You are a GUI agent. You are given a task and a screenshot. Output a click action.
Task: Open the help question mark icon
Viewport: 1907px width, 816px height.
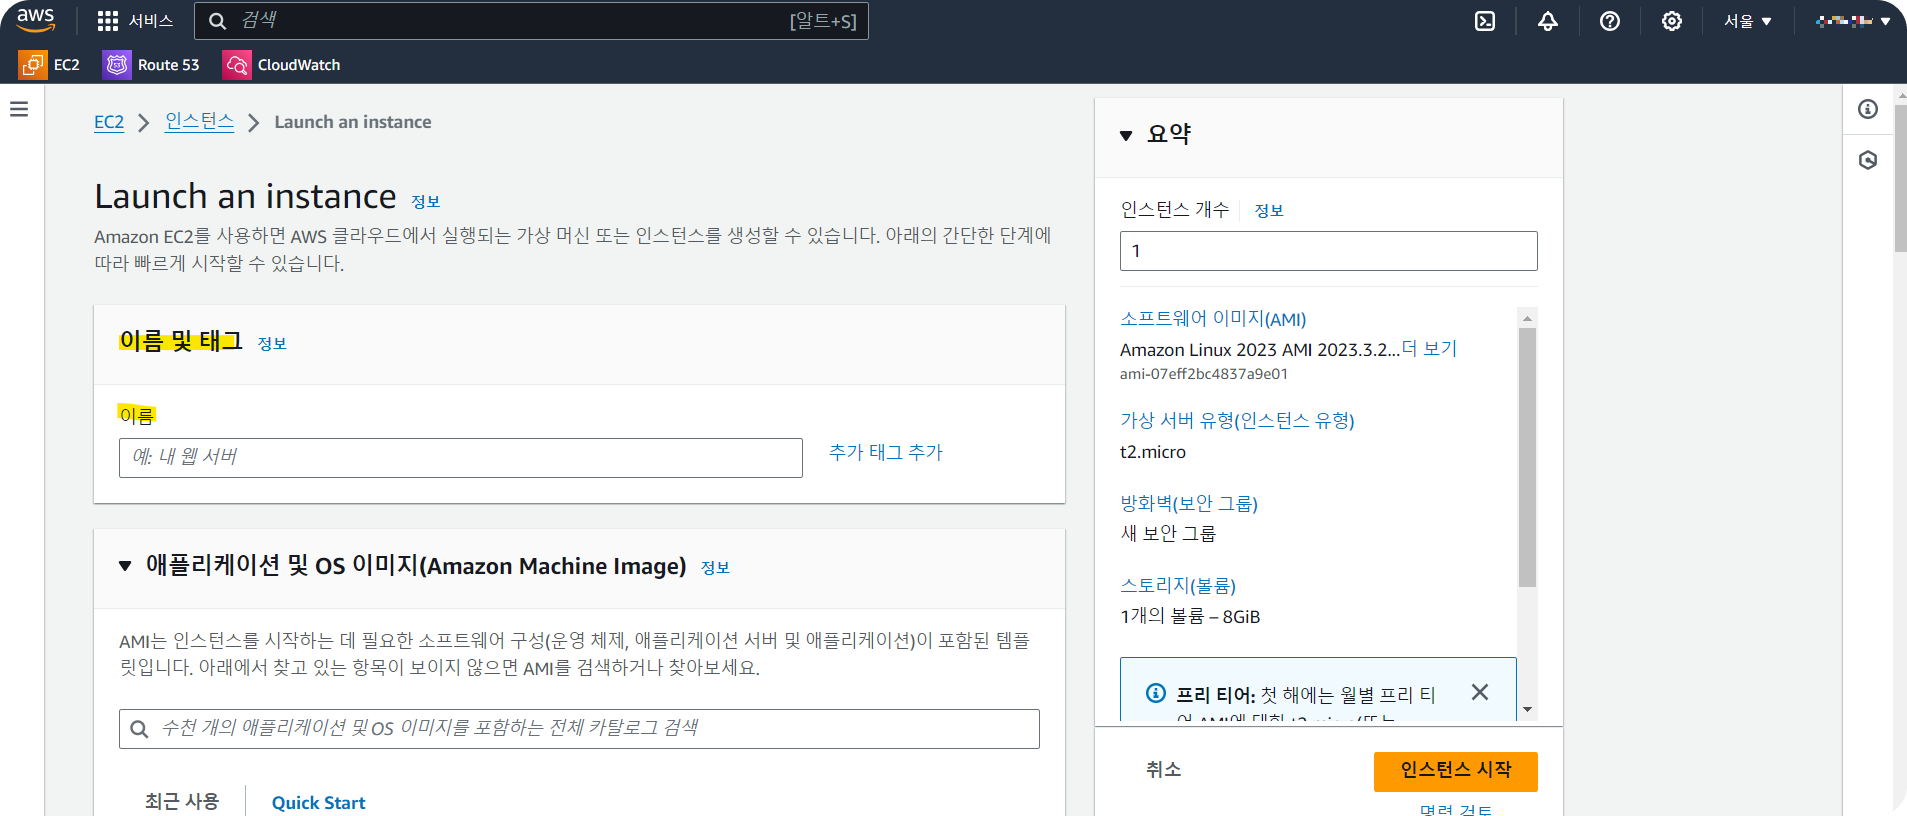coord(1610,21)
